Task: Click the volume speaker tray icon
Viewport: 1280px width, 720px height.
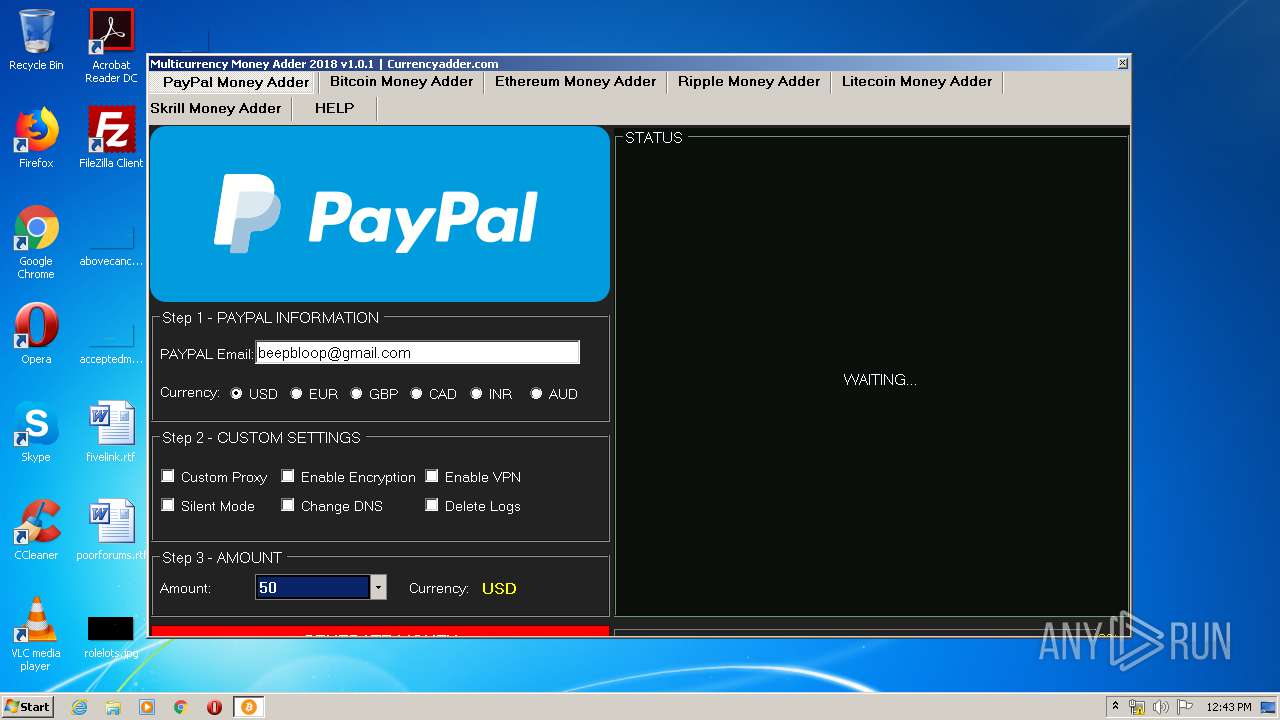Action: click(1161, 707)
